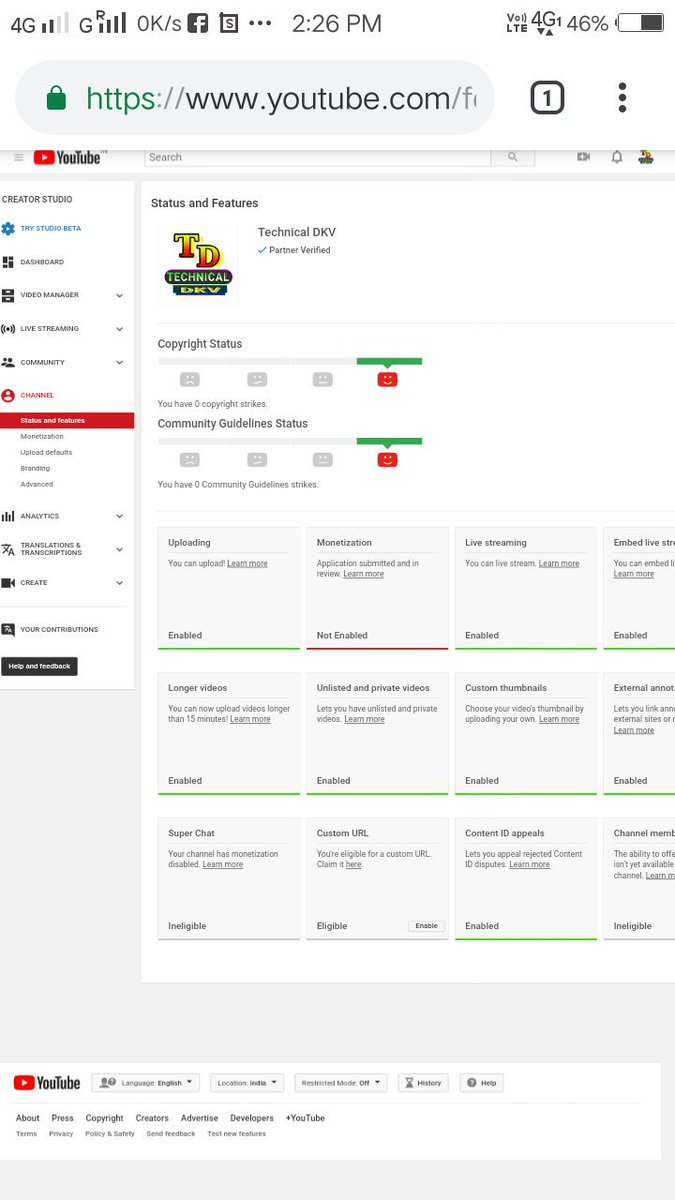Expand the Live Streaming section
This screenshot has height=1200, width=675.
point(120,328)
